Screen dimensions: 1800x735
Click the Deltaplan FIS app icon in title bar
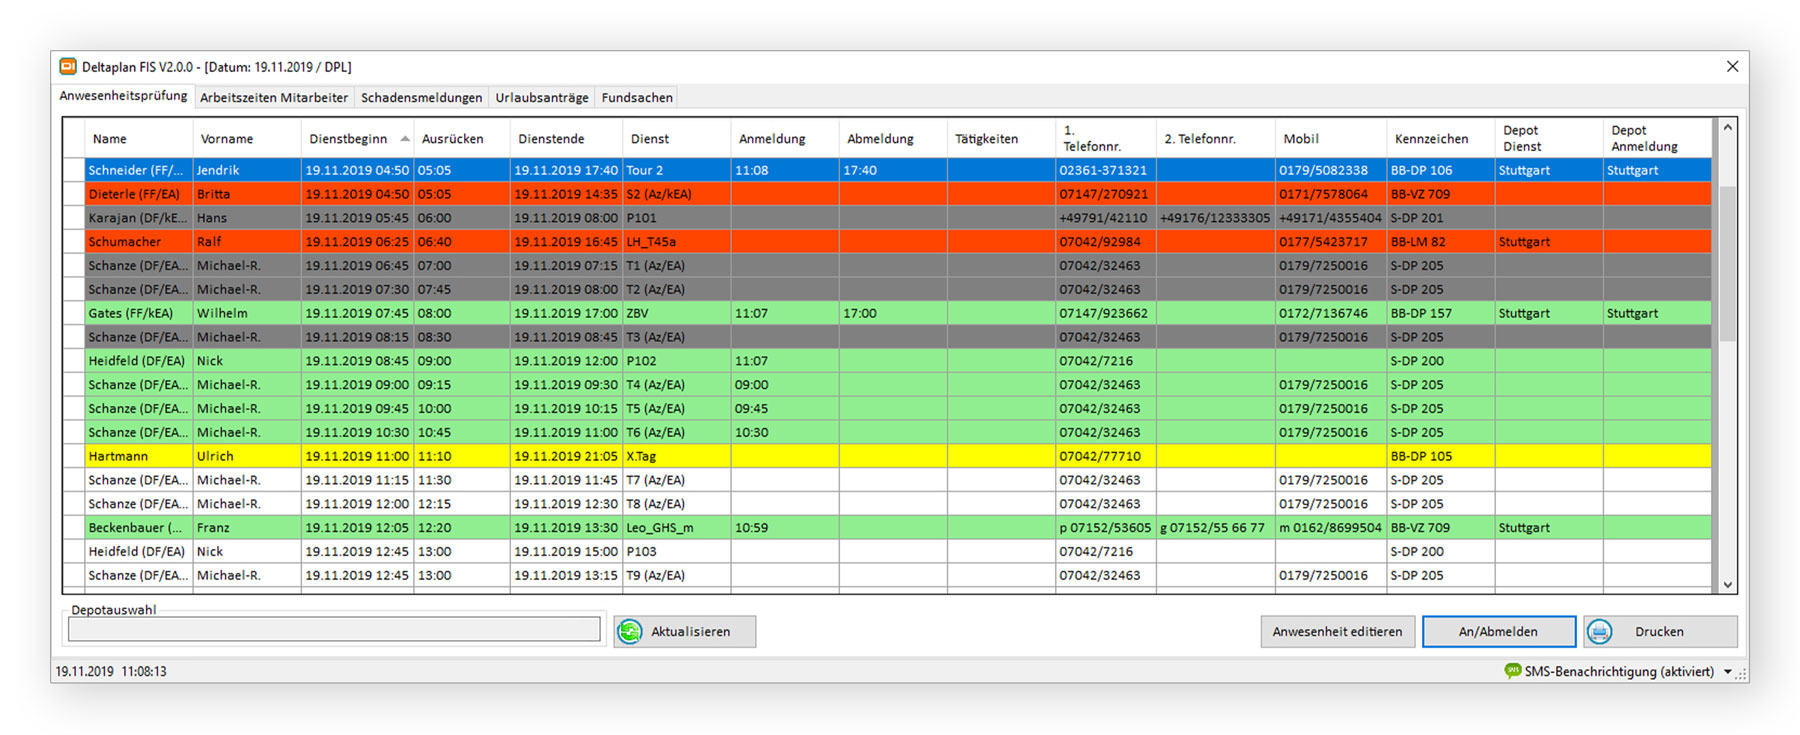tap(68, 67)
